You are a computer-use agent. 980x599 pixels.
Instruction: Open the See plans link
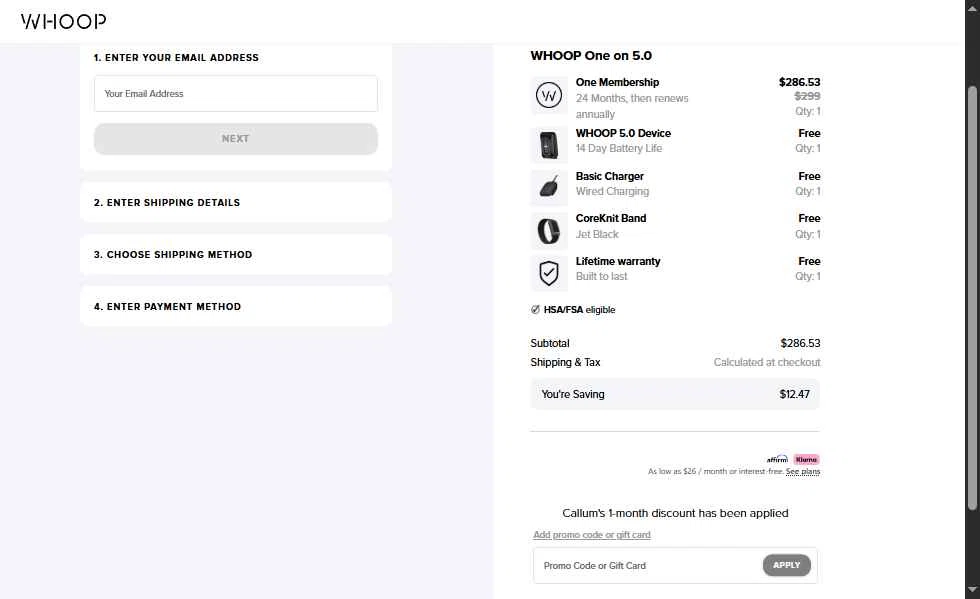pos(802,471)
